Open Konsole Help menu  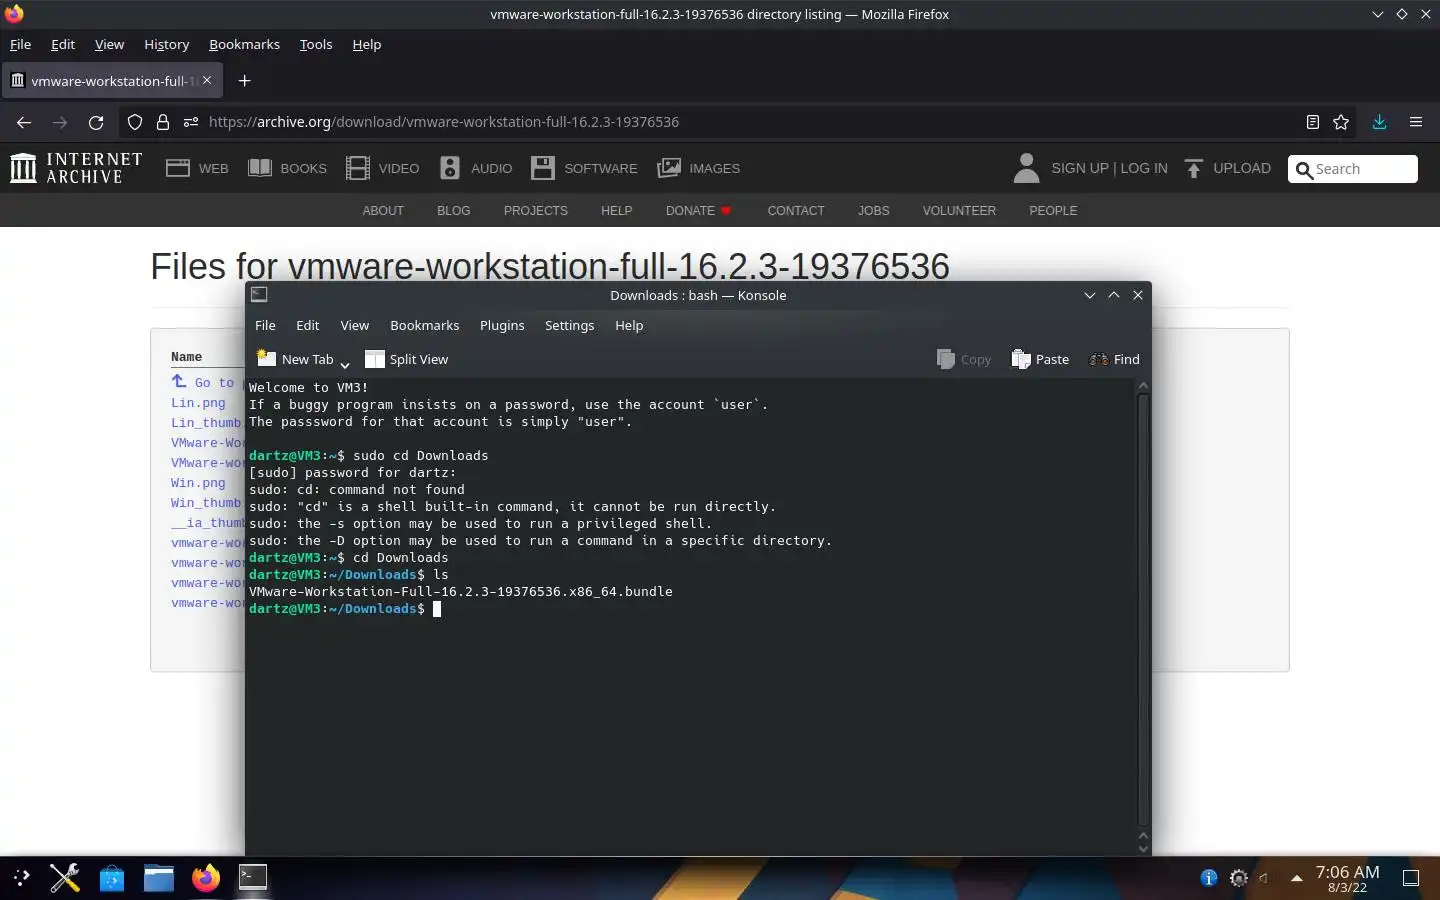tap(629, 326)
